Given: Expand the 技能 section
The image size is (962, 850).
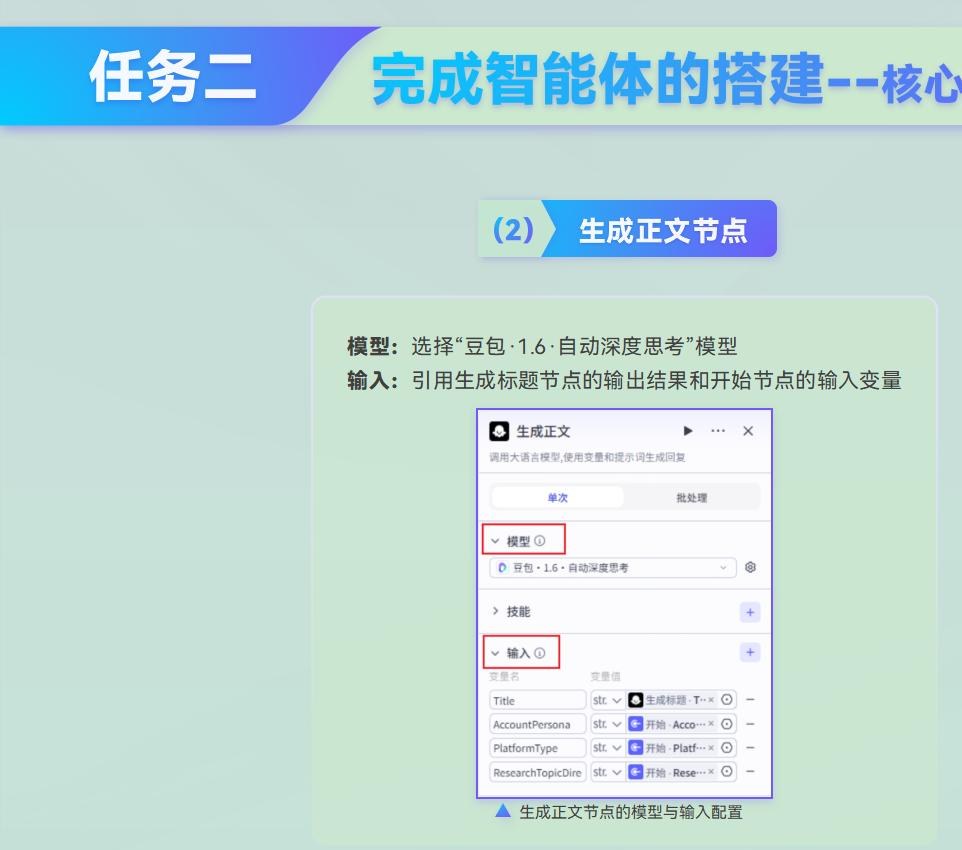Looking at the screenshot, I should pyautogui.click(x=495, y=611).
